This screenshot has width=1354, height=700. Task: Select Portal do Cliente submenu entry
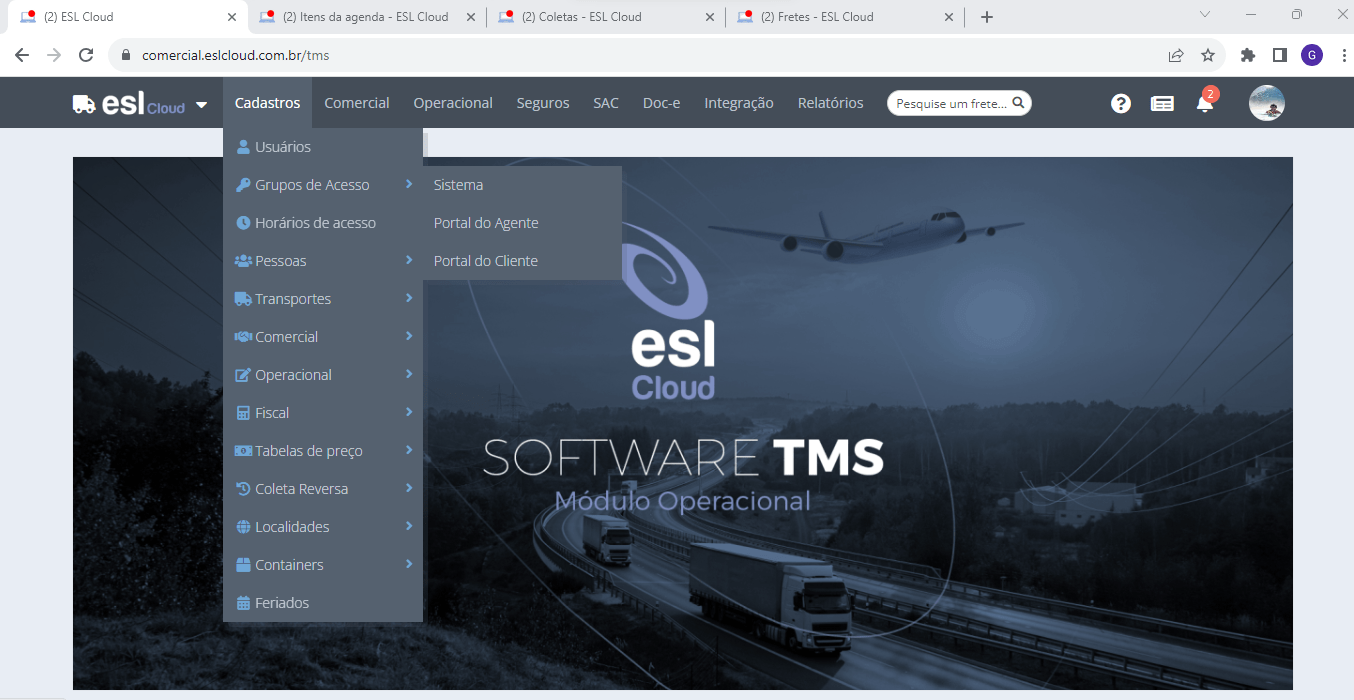point(522,261)
